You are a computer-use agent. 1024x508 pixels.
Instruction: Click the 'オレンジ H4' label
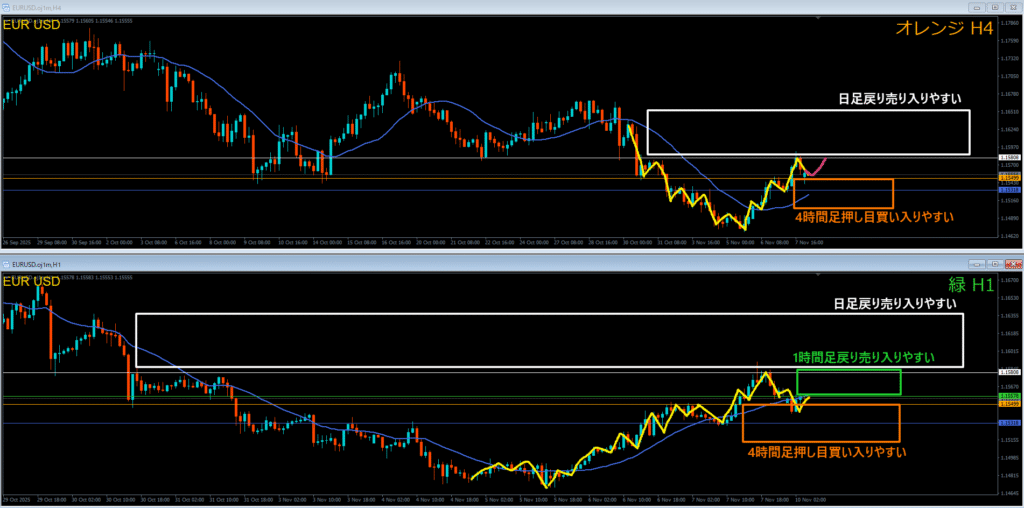tap(945, 31)
